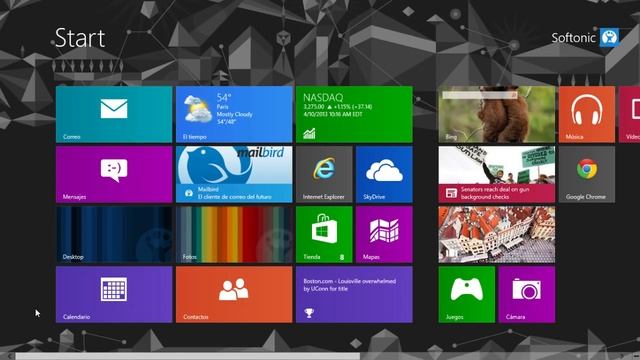Open El tiempo weather tile
Image resolution: width=640 pixels, height=360 pixels.
tap(234, 114)
